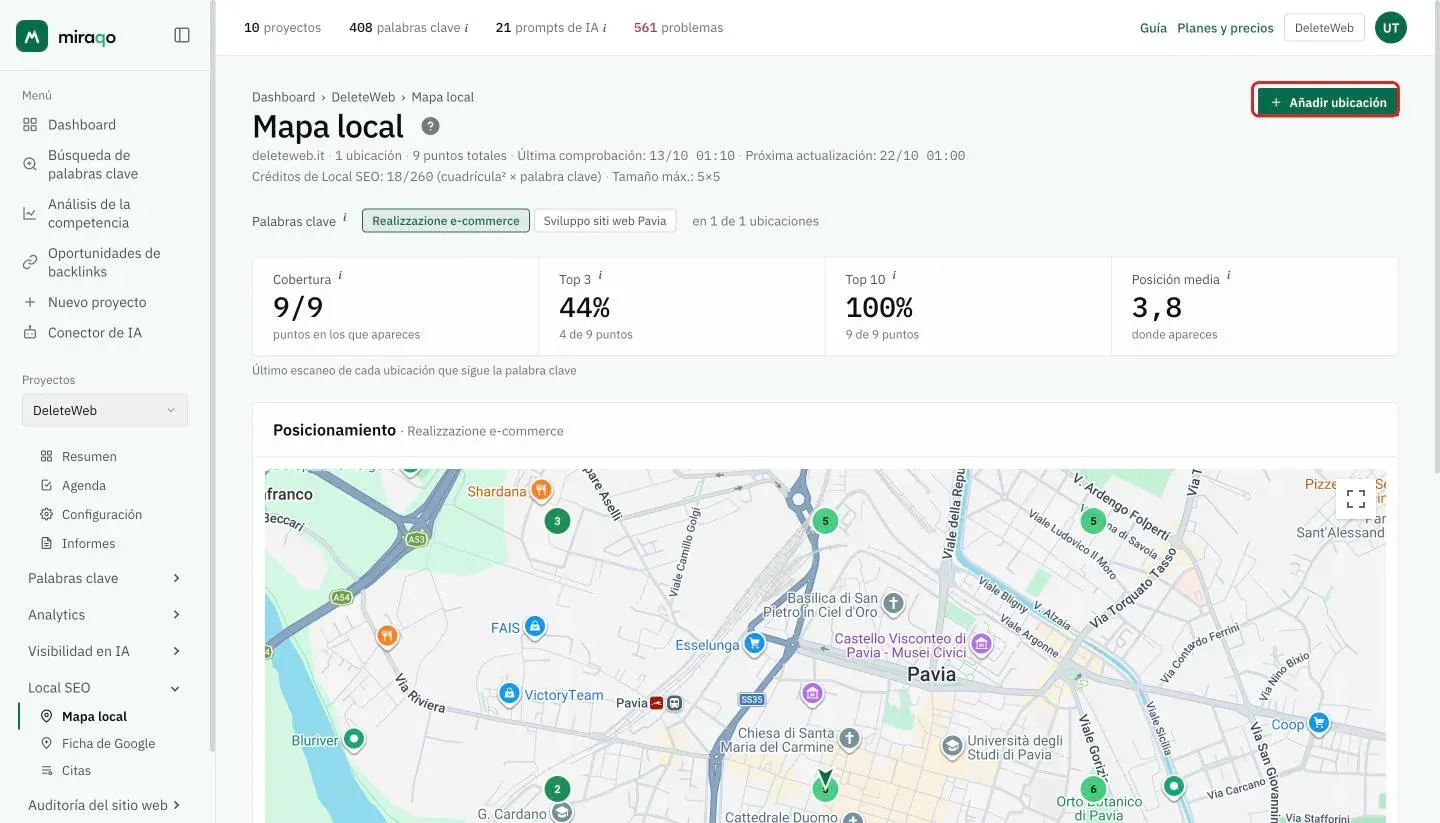Click the Coop shopping marker on the map
This screenshot has height=823, width=1440.
[1319, 723]
